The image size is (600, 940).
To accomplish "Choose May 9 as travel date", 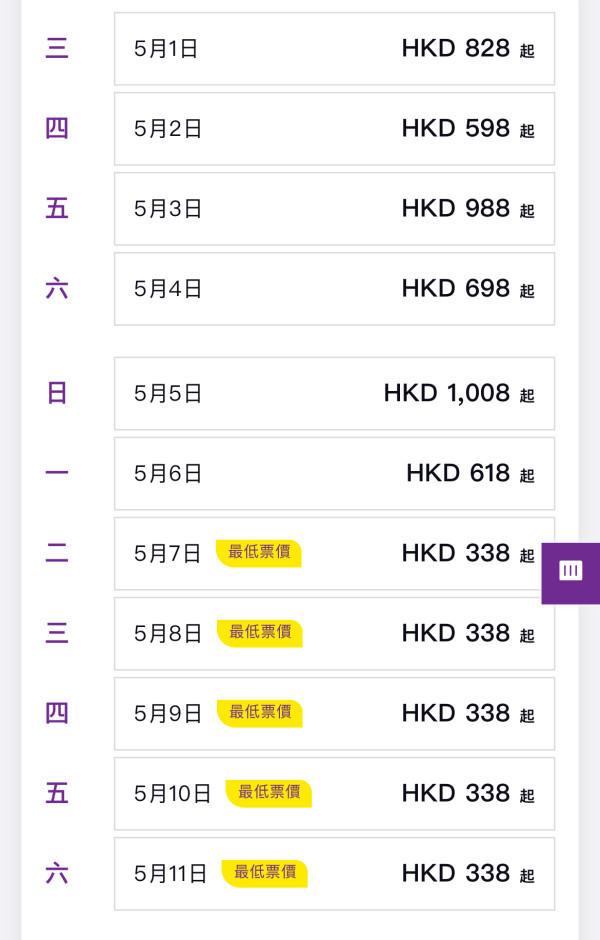I will coord(334,713).
